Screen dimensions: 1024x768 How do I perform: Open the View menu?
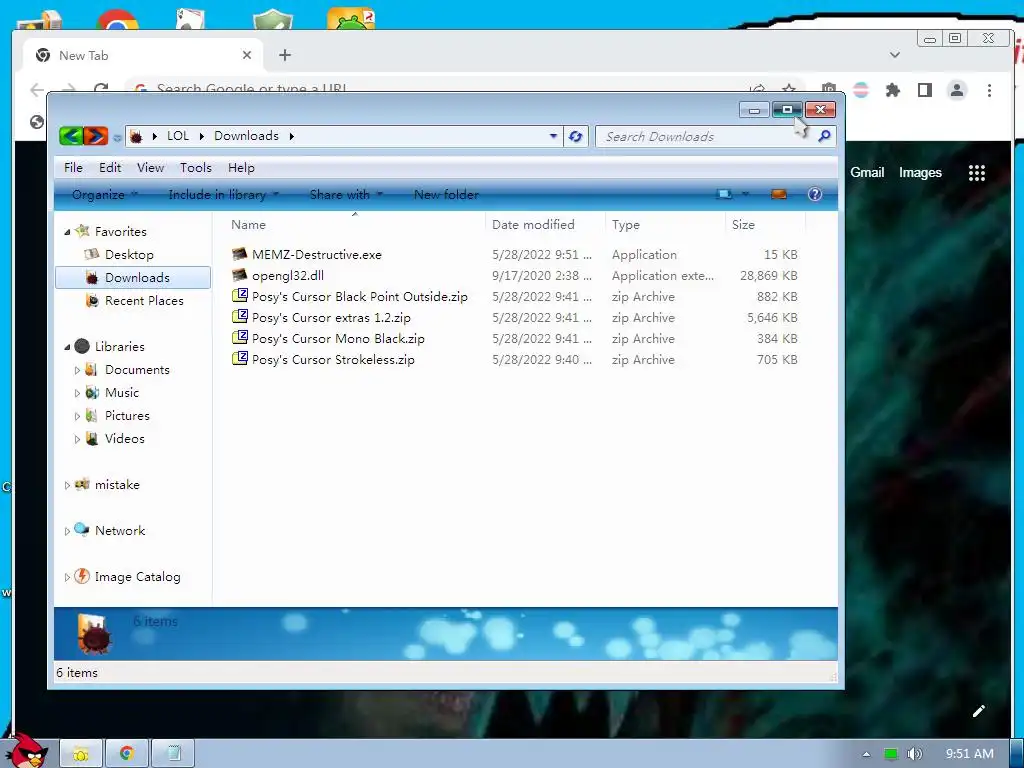(150, 168)
